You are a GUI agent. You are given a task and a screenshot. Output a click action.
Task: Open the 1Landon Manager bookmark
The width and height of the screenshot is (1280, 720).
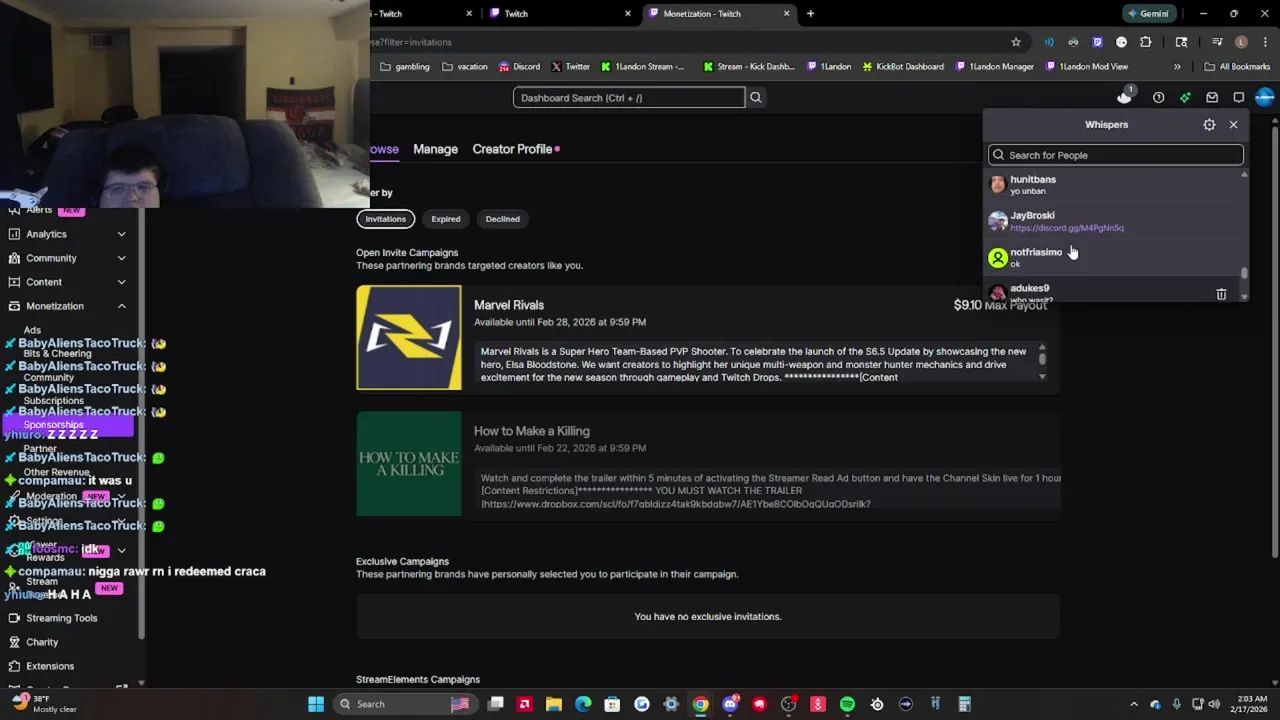click(995, 67)
